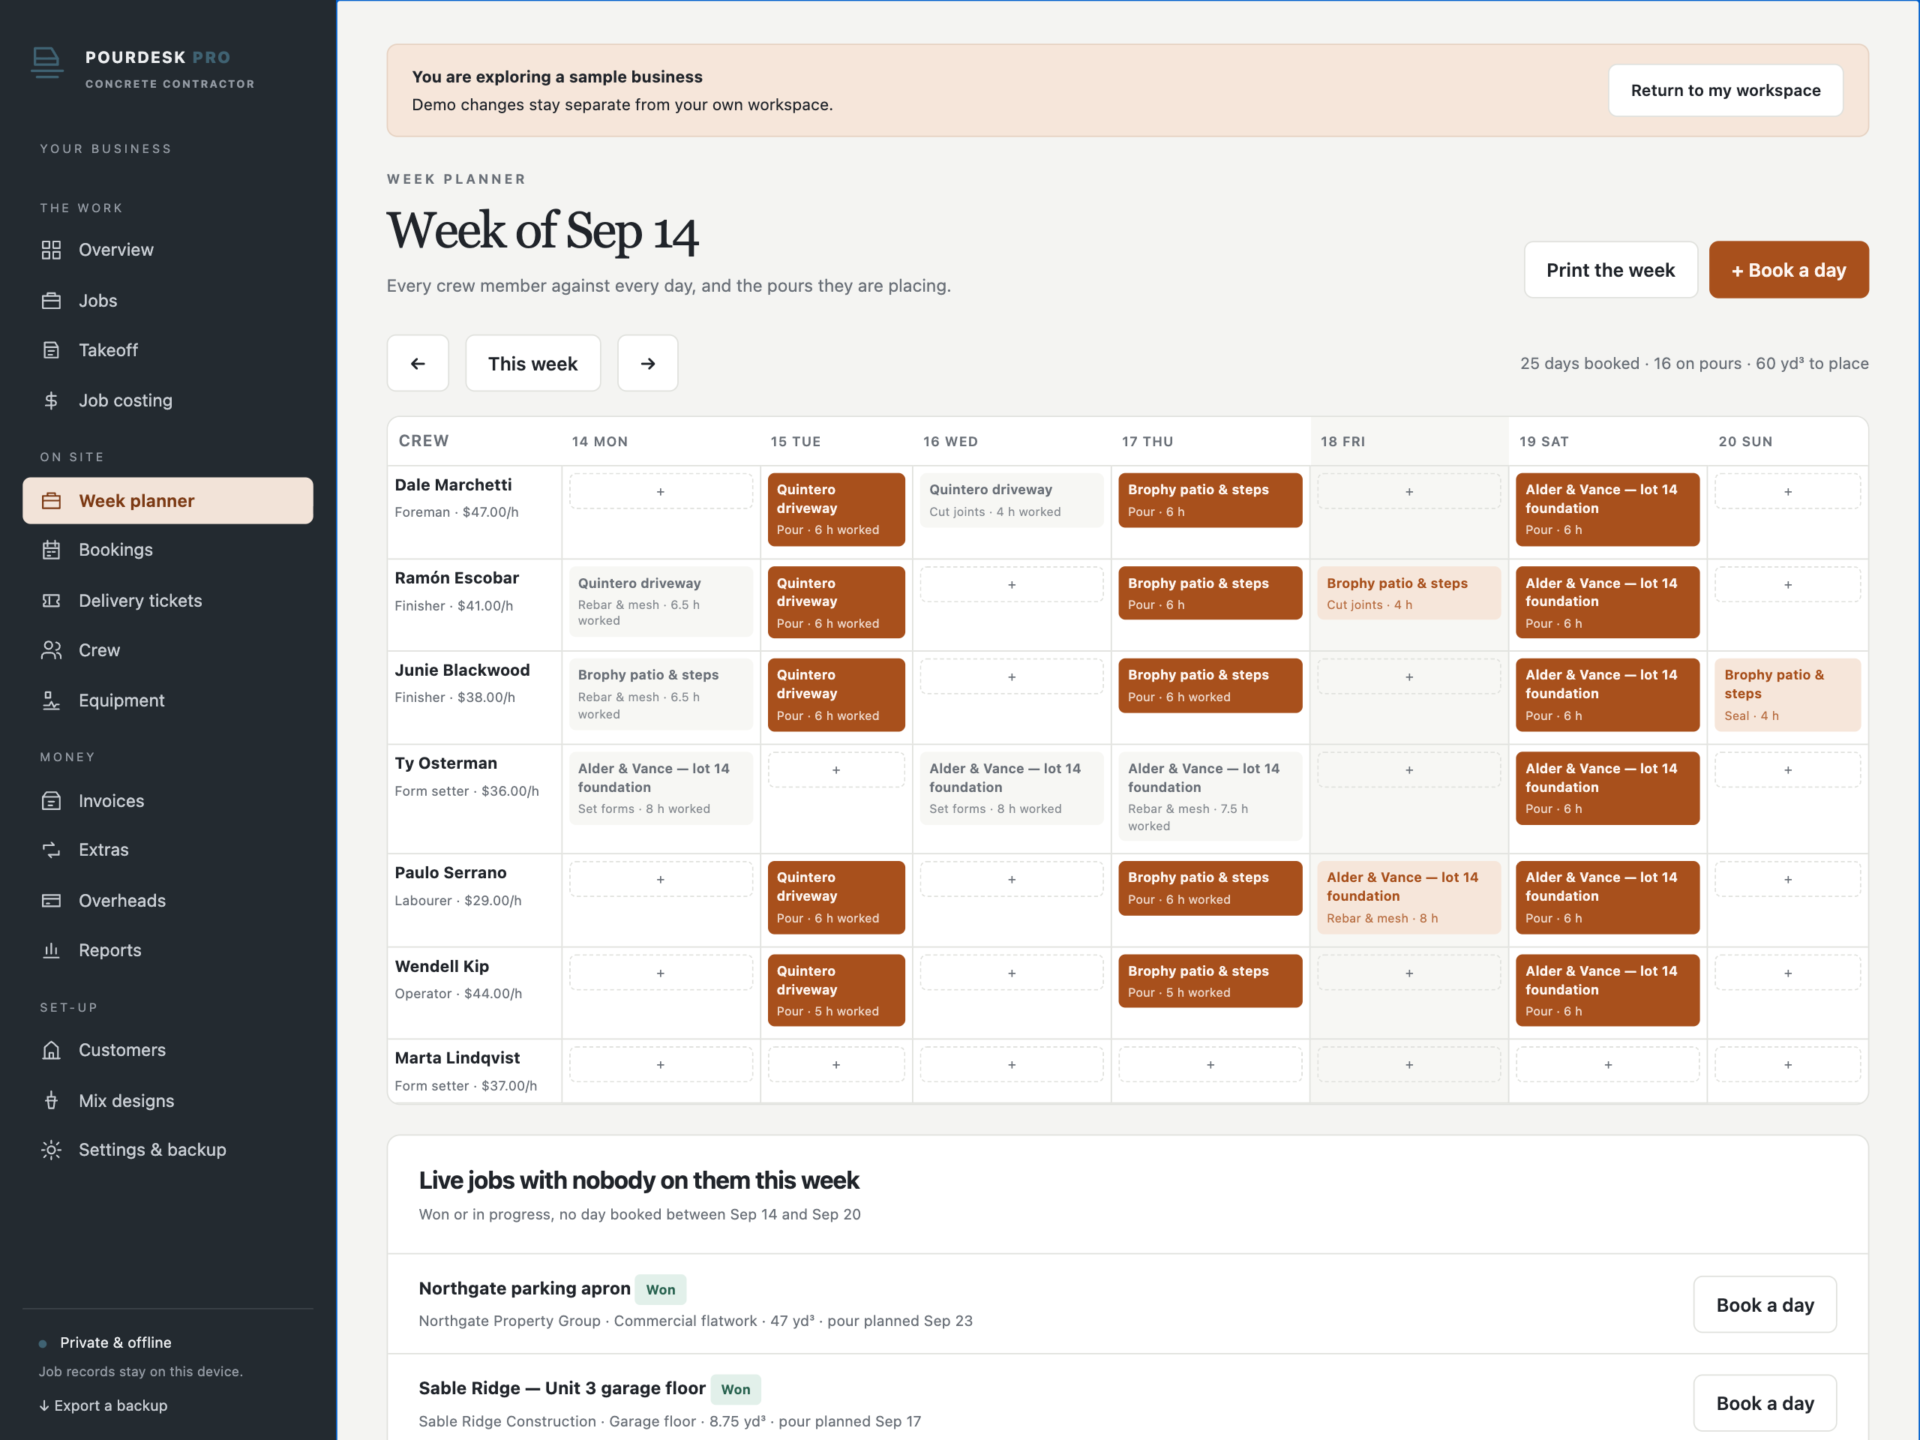1920x1440 pixels.
Task: Click the This week button
Action: (533, 363)
